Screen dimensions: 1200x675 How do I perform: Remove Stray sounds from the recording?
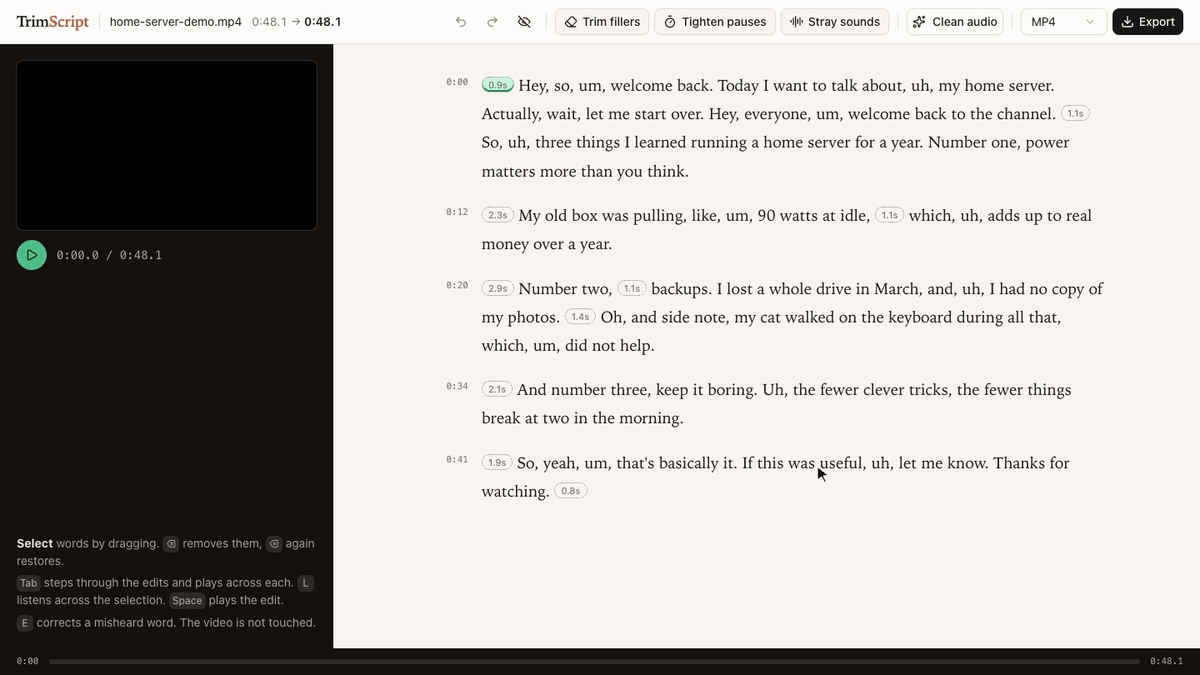point(836,22)
